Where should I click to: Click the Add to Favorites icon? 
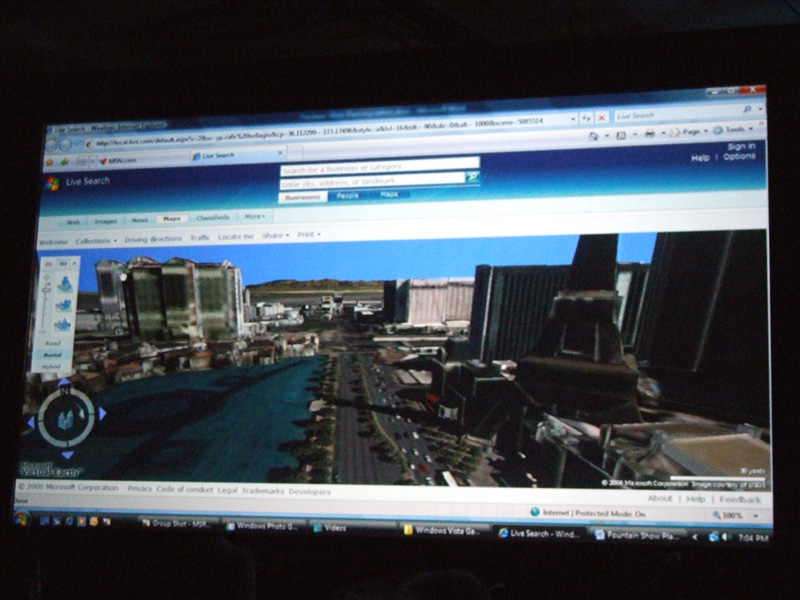coord(65,162)
